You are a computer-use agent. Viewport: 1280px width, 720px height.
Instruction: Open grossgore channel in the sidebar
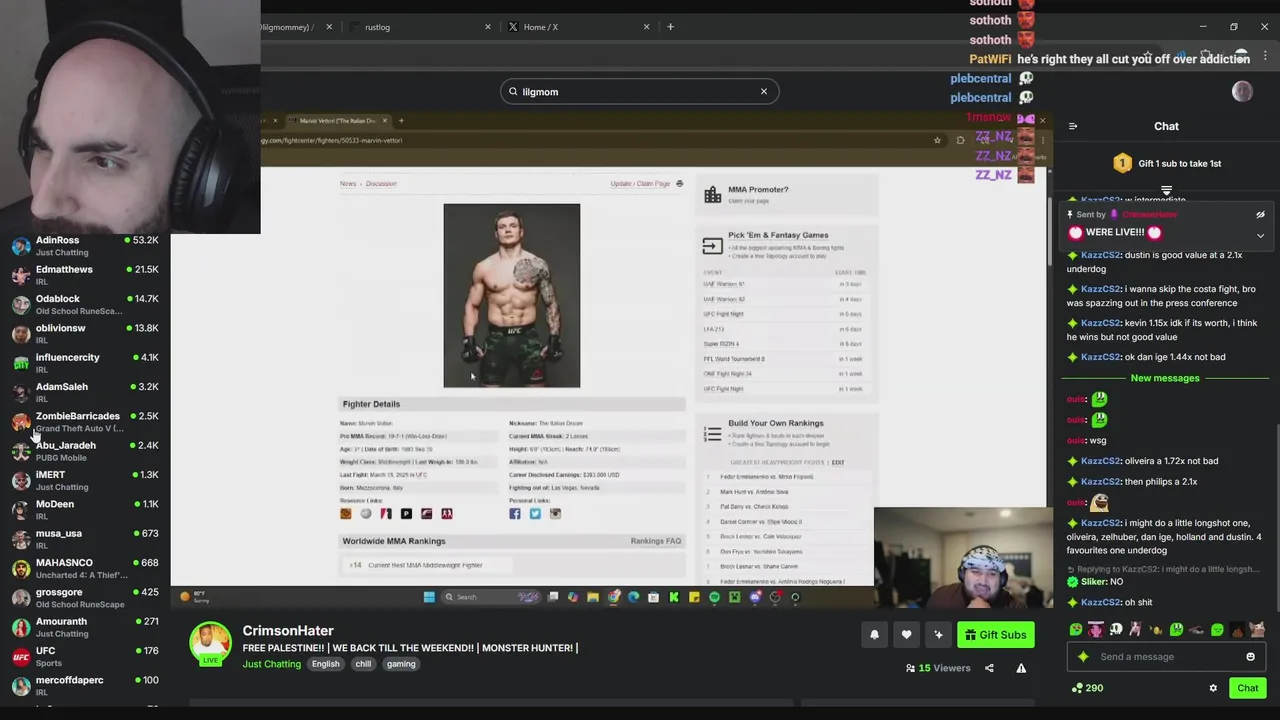point(85,598)
